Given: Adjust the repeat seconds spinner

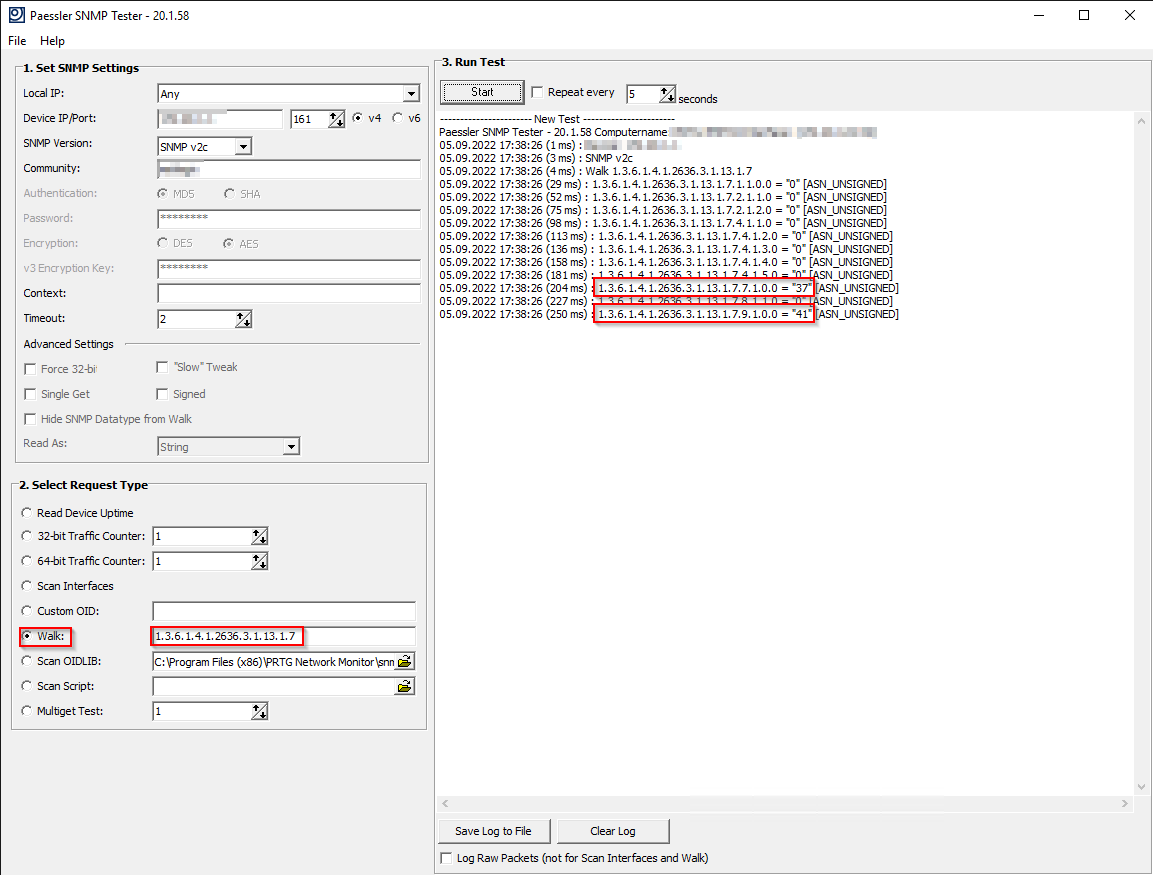Looking at the screenshot, I should pyautogui.click(x=667, y=94).
